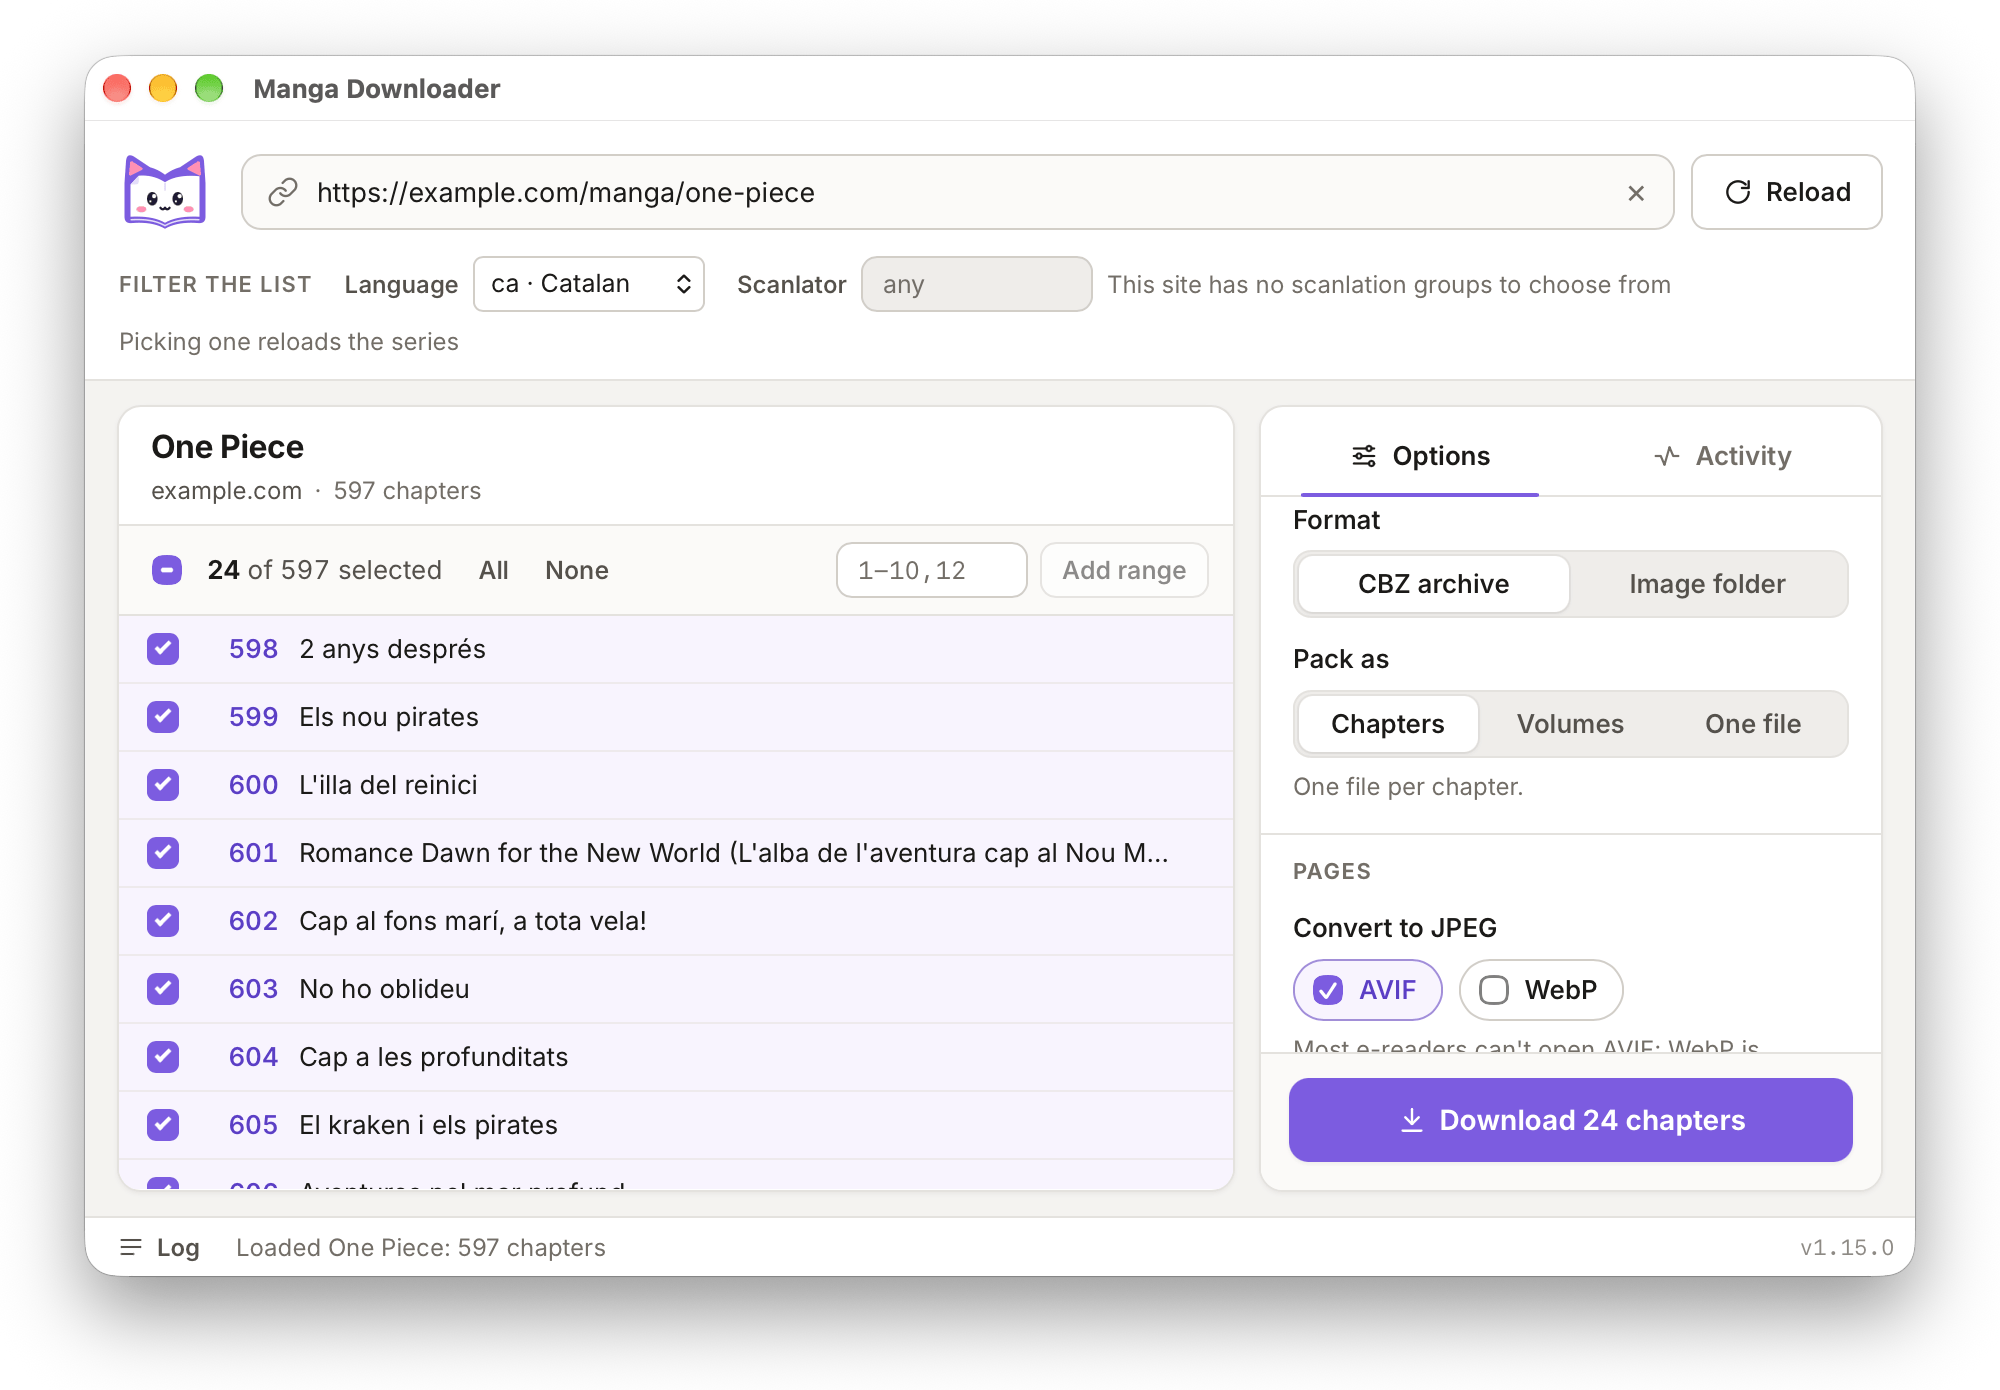Screen dimensions: 2000x1390
Task: Click the sliders icon on Options tab
Action: tap(1364, 456)
